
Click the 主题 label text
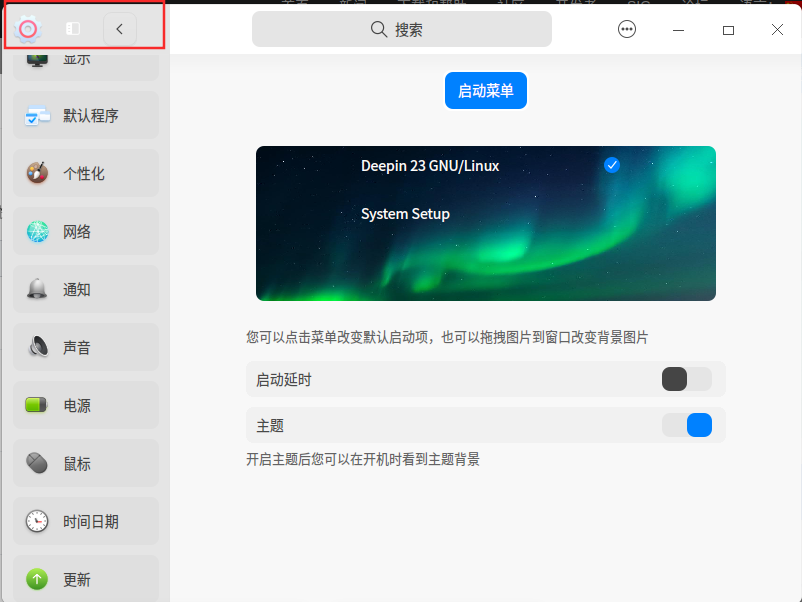(270, 426)
